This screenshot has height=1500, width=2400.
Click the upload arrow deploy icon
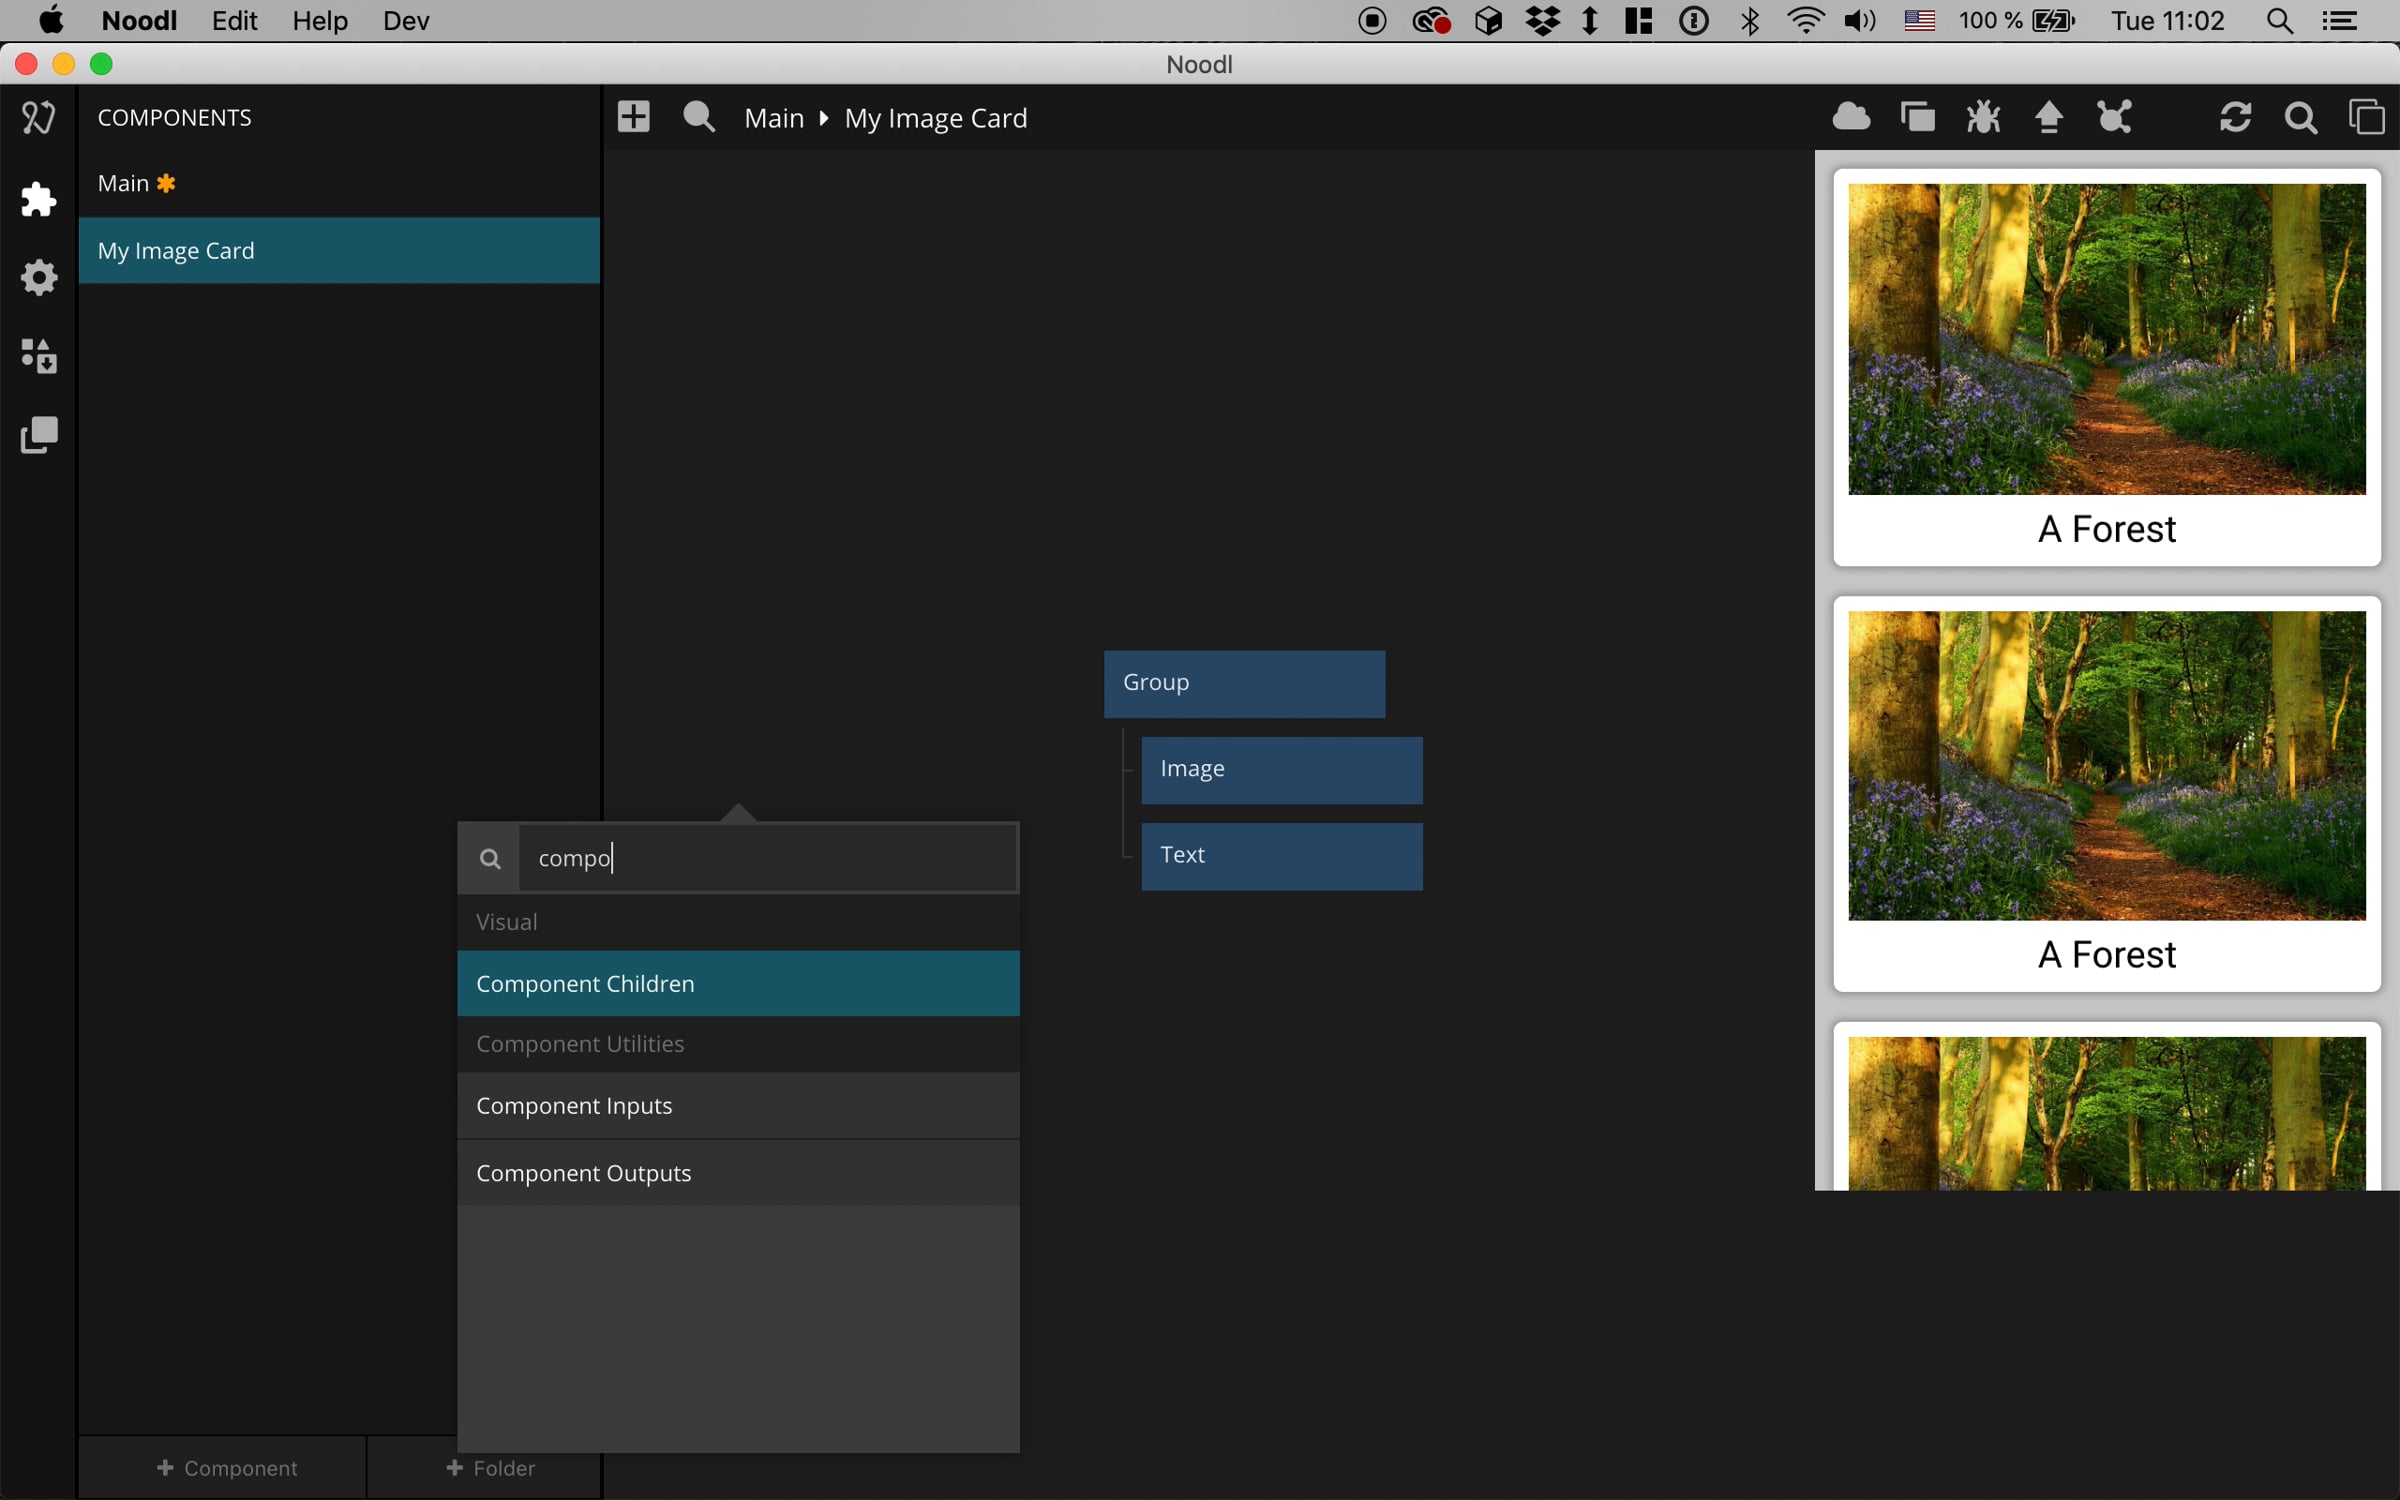click(x=2049, y=117)
